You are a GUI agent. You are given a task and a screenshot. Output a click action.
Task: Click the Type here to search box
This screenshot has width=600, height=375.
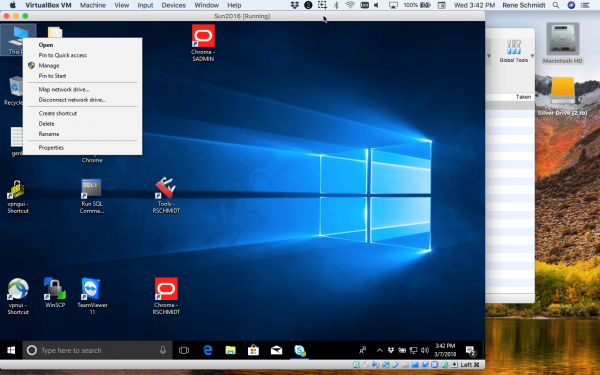pyautogui.click(x=97, y=350)
